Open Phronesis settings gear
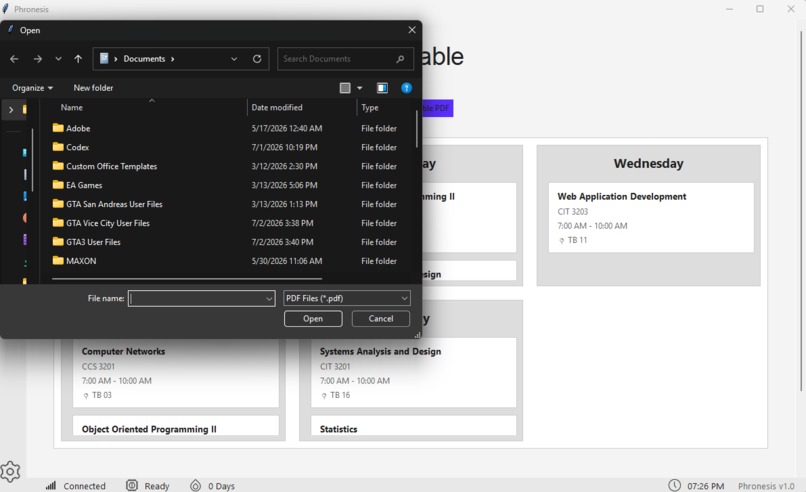This screenshot has width=806, height=492. pyautogui.click(x=10, y=471)
